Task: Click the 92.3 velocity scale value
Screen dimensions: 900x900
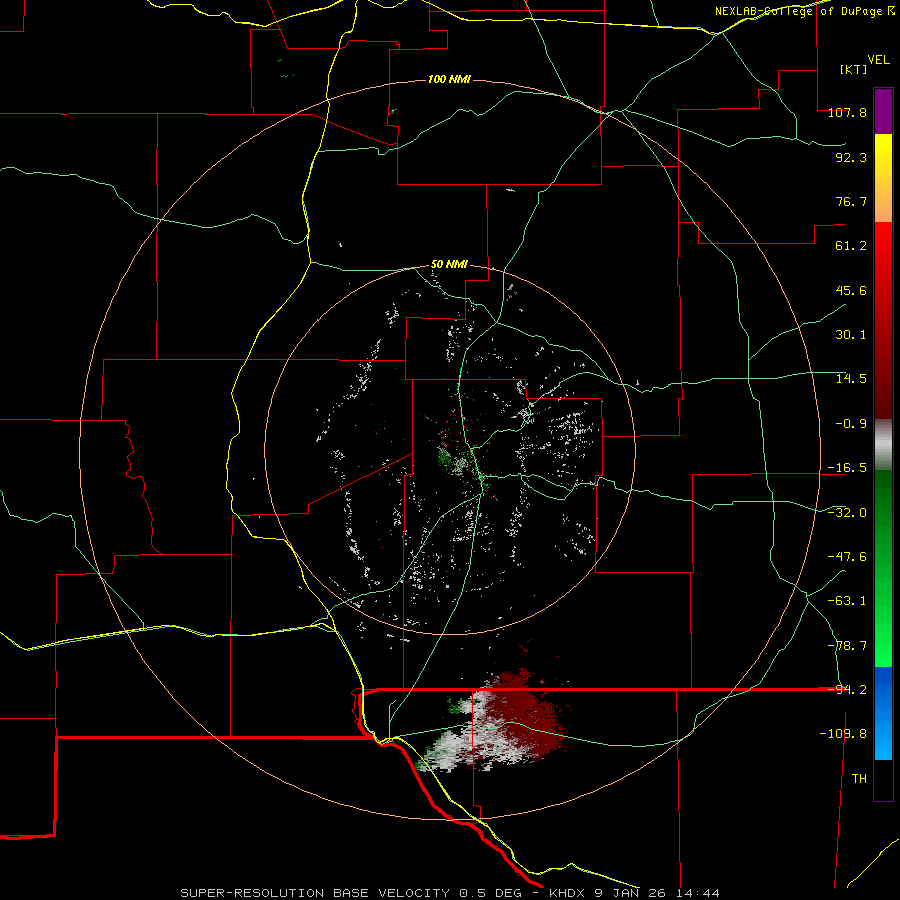Action: click(x=851, y=157)
